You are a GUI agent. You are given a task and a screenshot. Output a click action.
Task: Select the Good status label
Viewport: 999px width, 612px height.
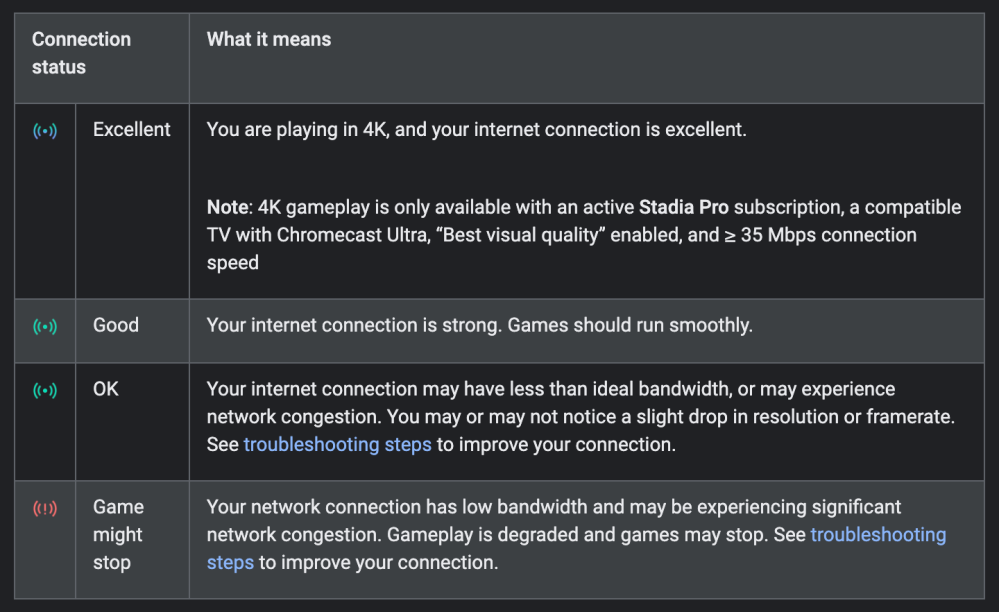point(116,325)
